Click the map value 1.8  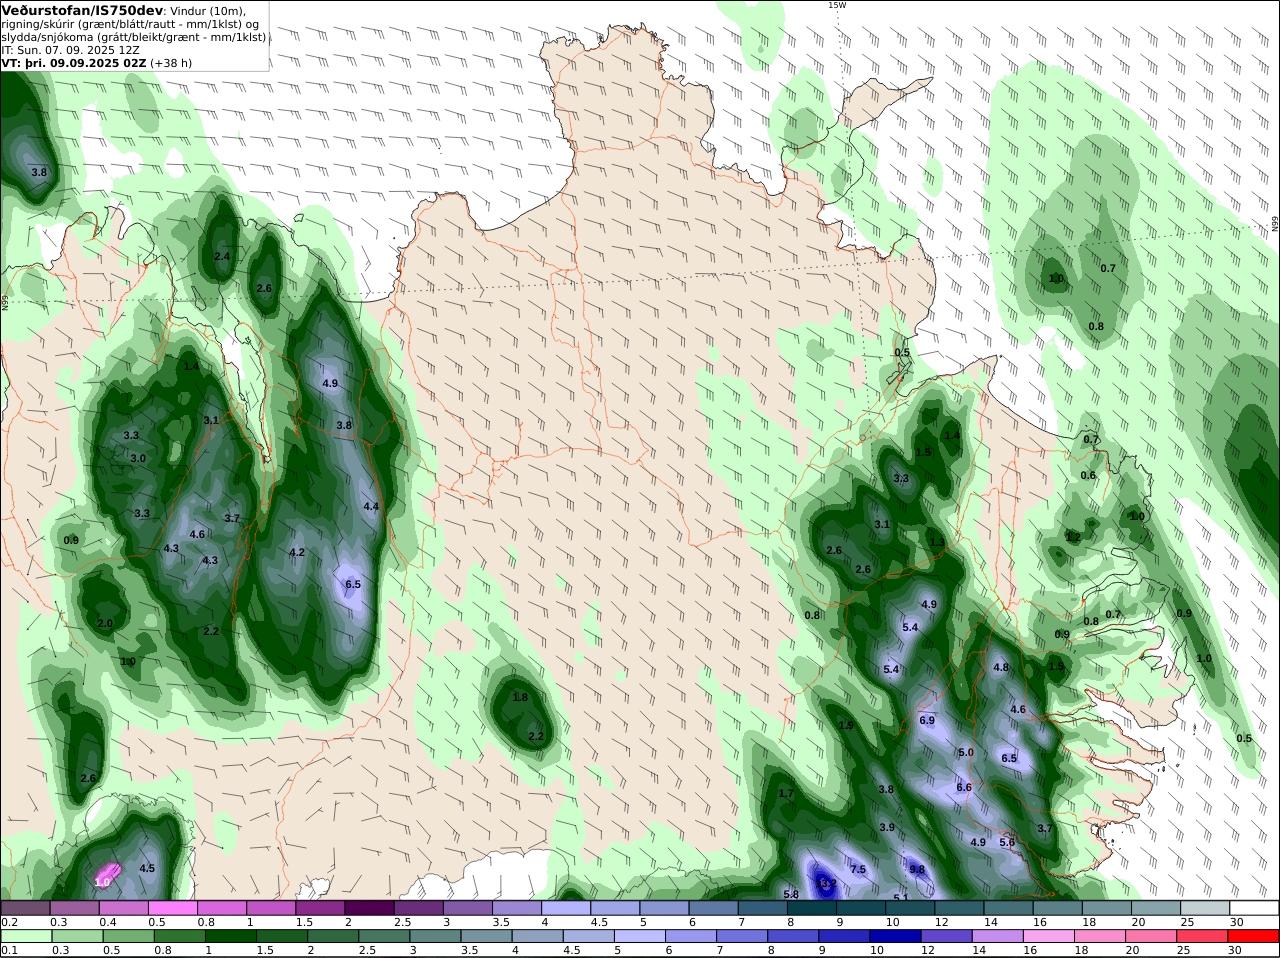pos(520,698)
